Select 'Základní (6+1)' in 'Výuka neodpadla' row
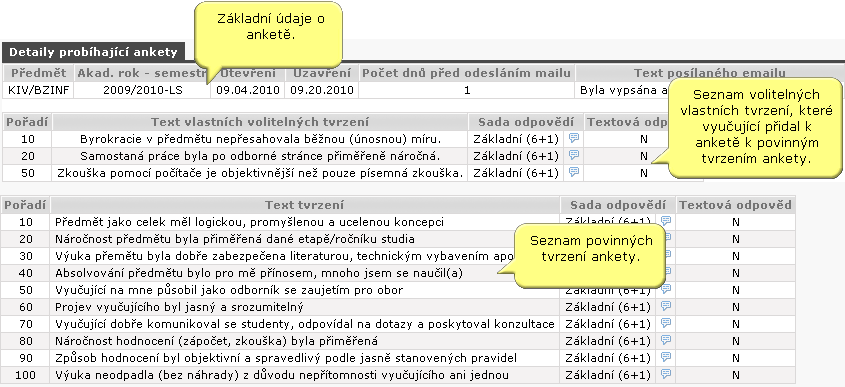Viewport: 845px width, 387px height. click(608, 375)
